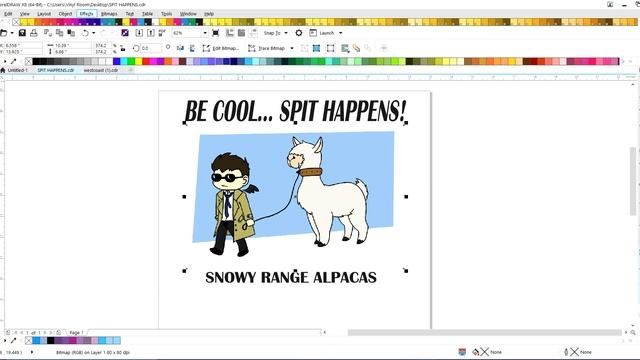Click the Full-screen preview icon
This screenshot has width=640, height=360.
(216, 33)
